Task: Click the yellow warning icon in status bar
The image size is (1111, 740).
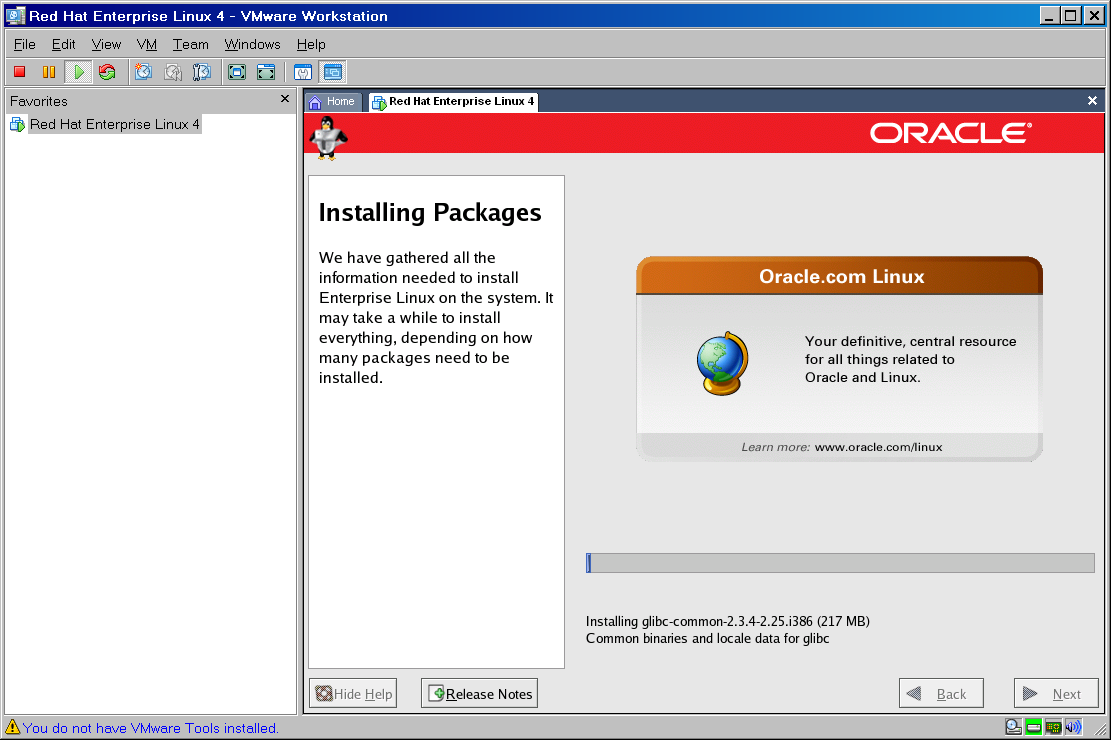Action: tap(12, 727)
